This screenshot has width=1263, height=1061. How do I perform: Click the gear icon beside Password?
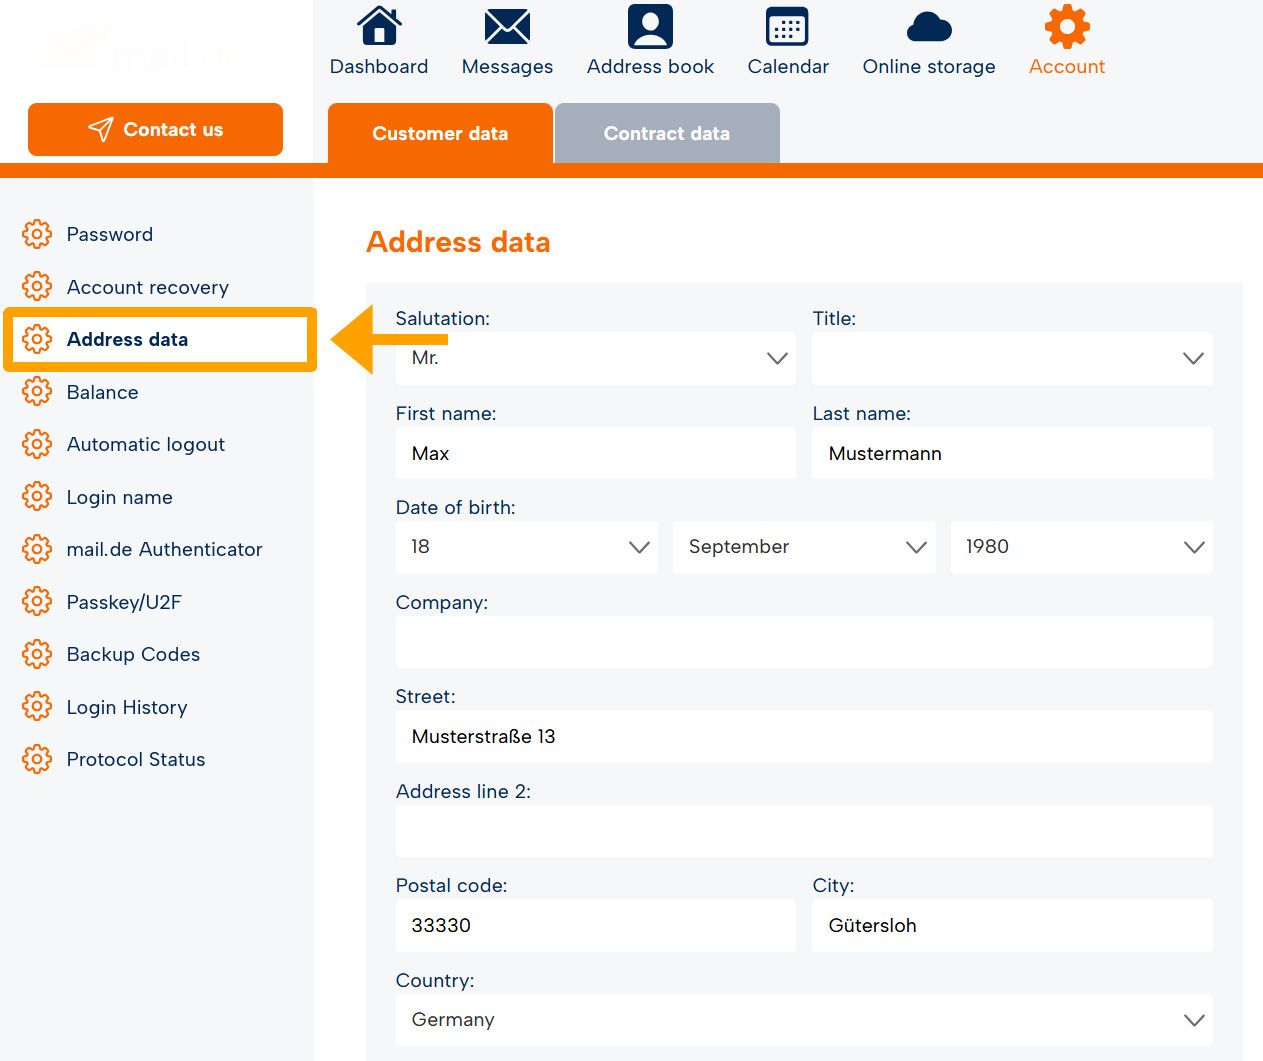[x=37, y=234]
